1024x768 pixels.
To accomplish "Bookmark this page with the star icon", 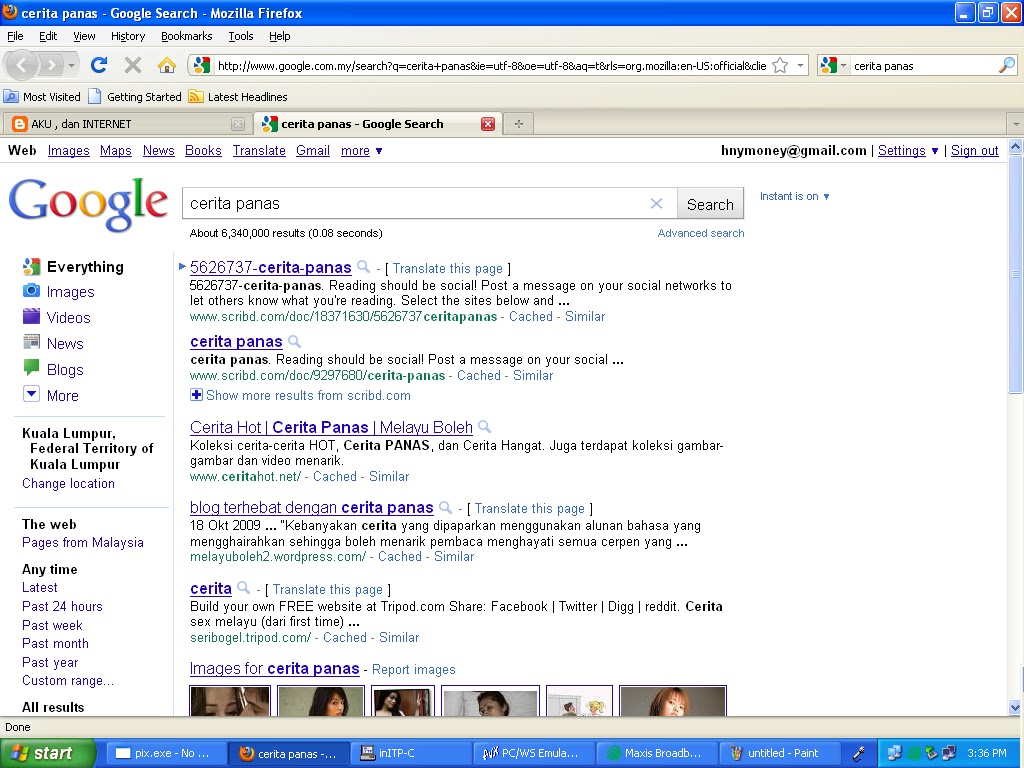I will click(x=780, y=65).
